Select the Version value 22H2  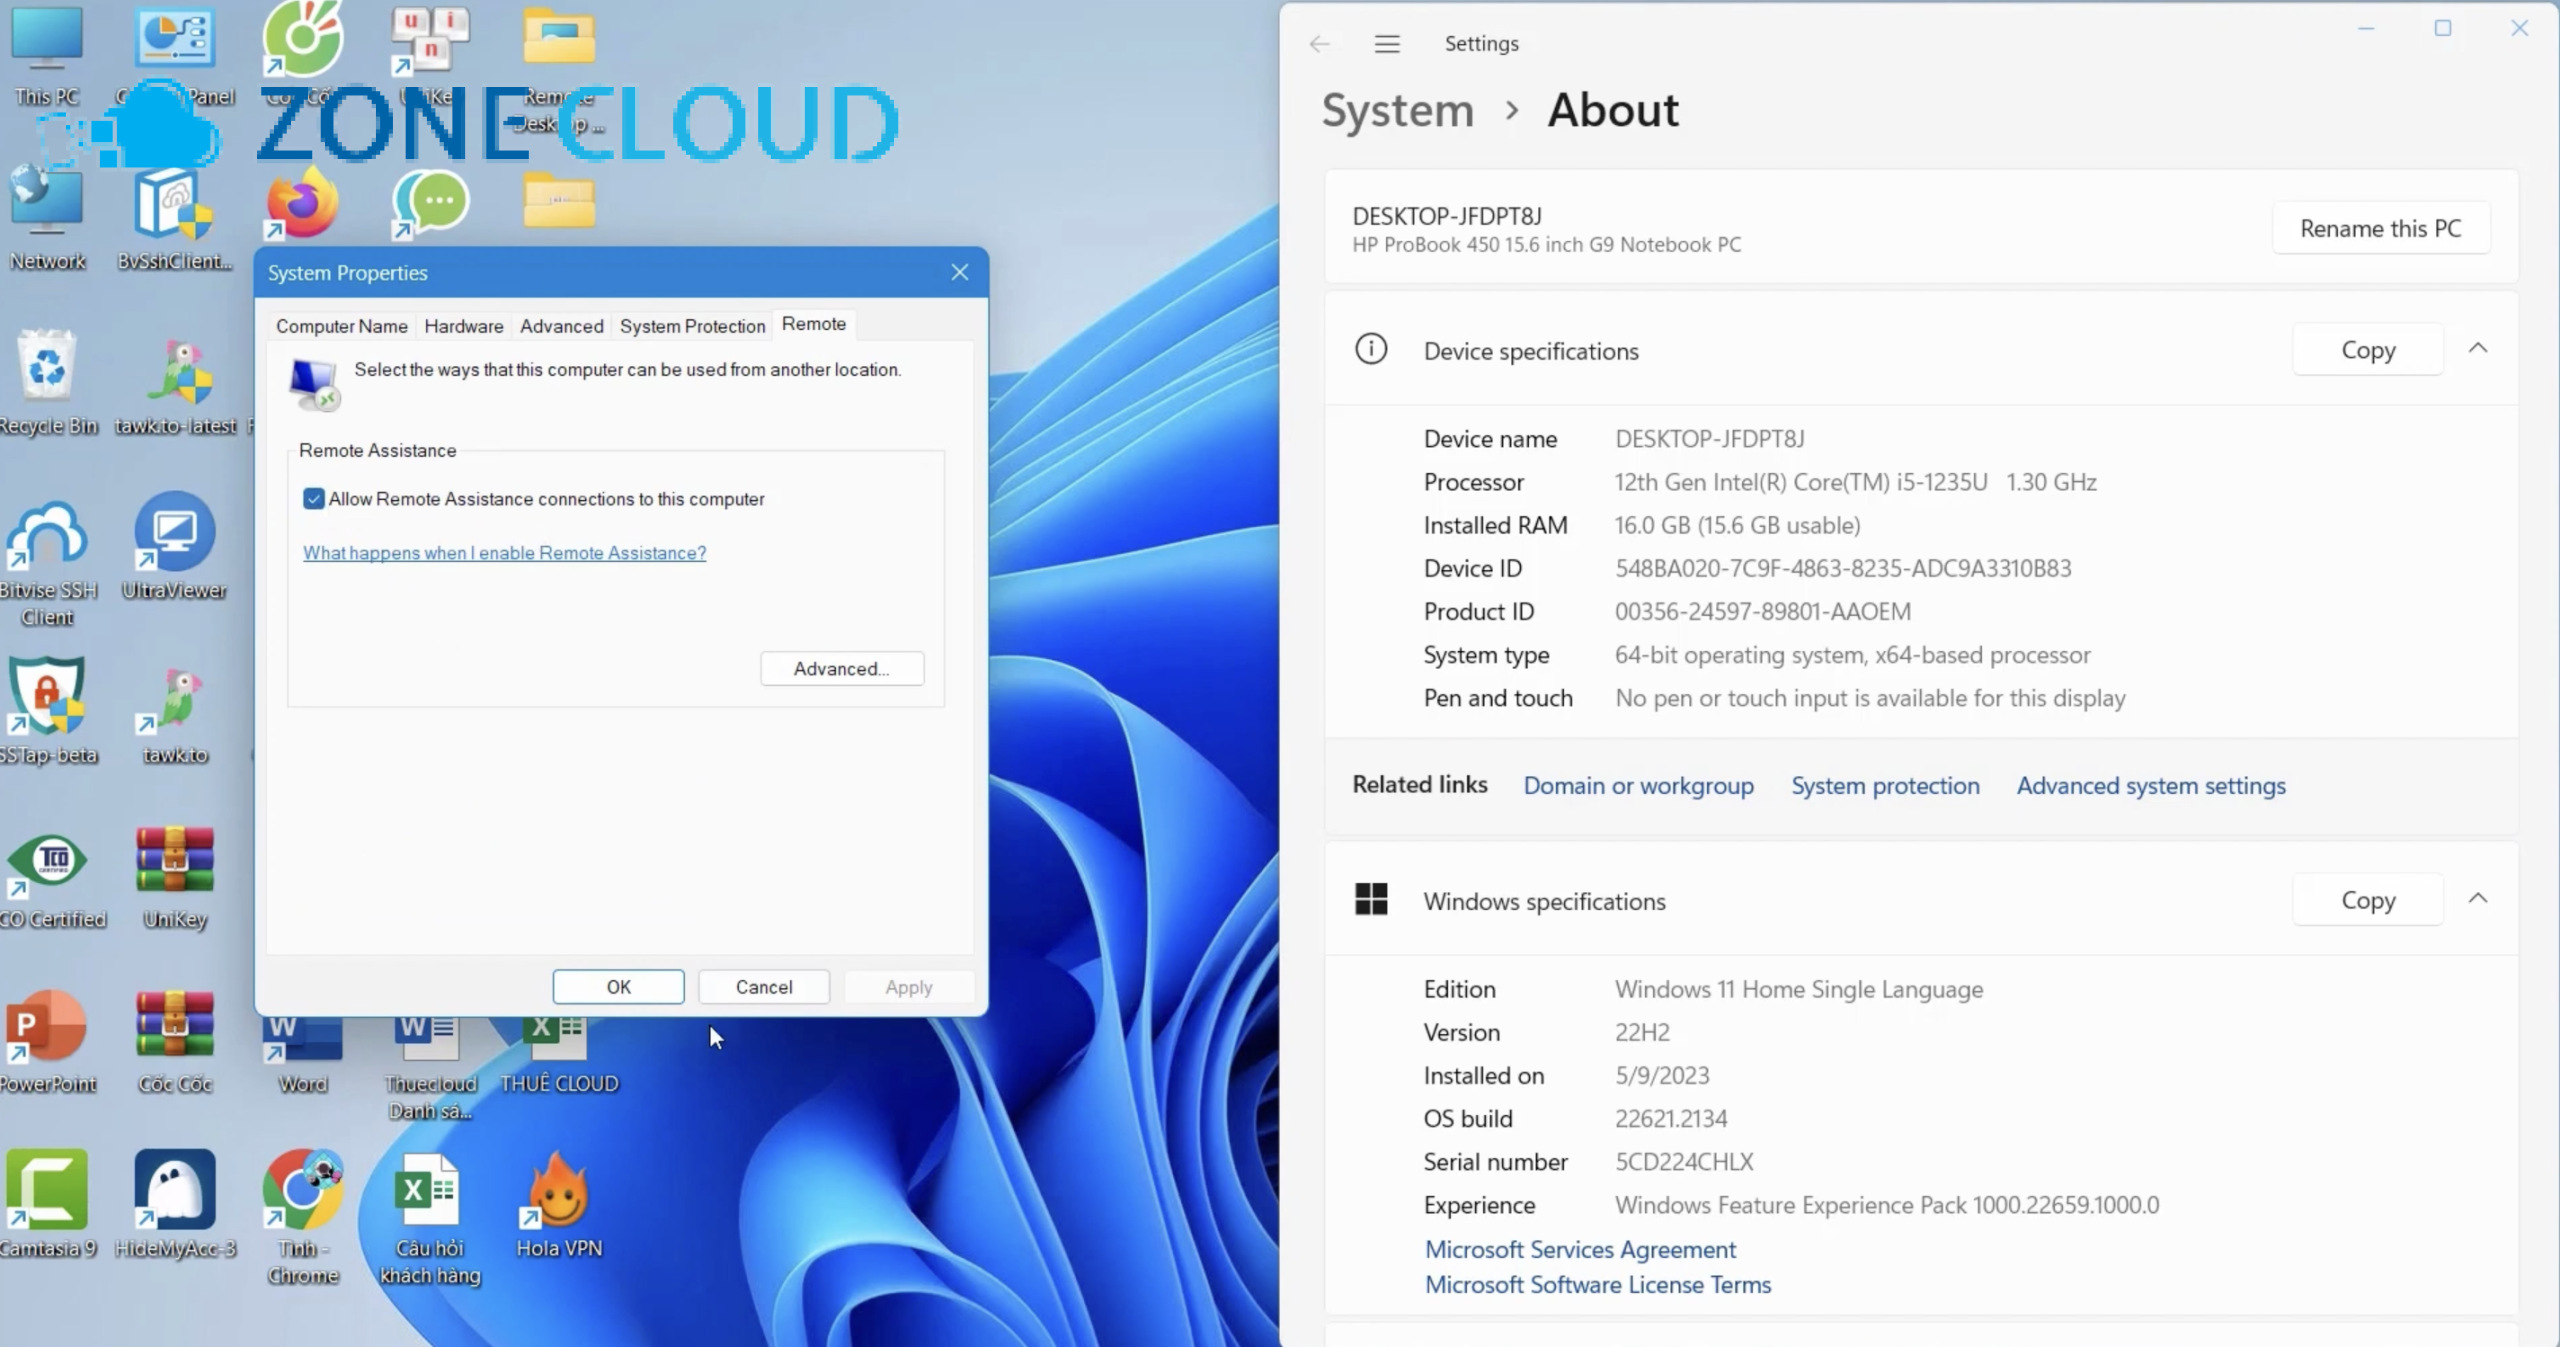pyautogui.click(x=1642, y=1033)
